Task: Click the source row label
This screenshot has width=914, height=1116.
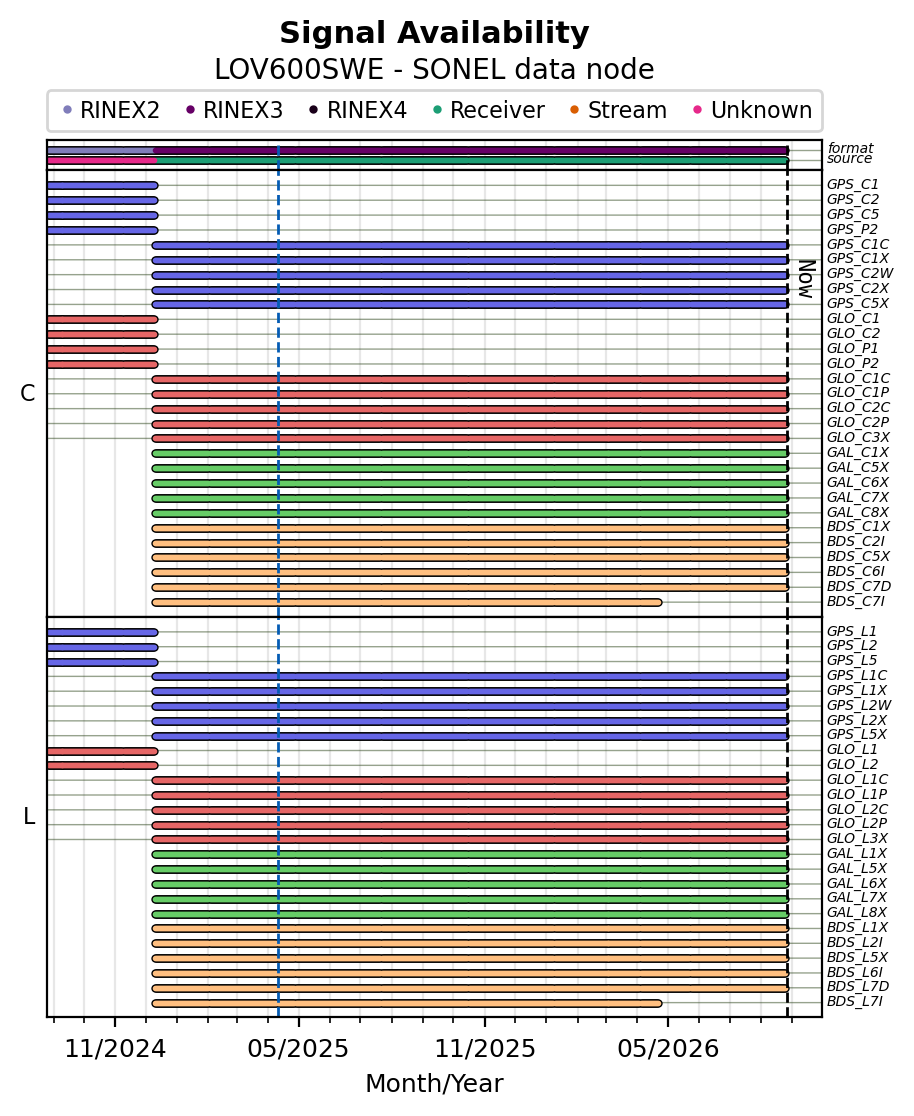Action: pos(849,158)
